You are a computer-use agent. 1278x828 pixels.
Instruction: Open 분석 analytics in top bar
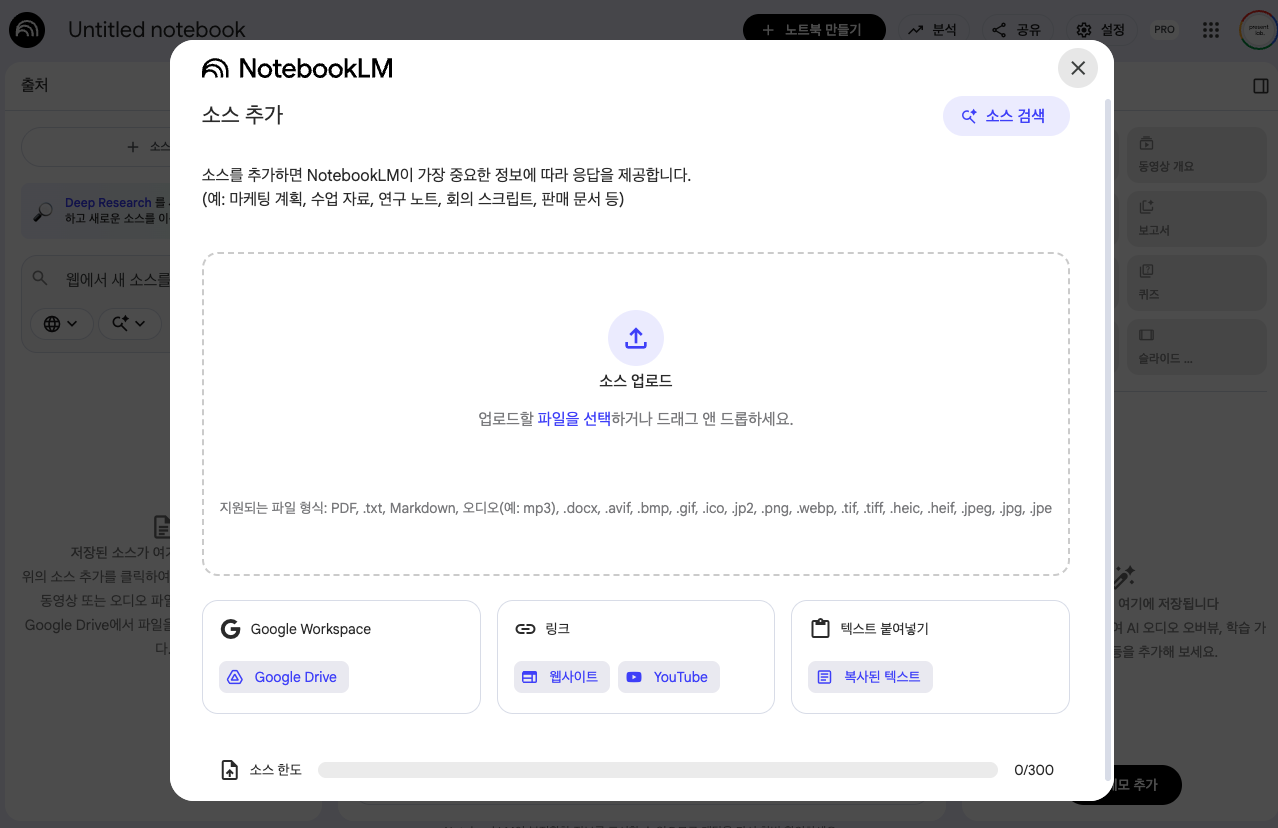932,30
